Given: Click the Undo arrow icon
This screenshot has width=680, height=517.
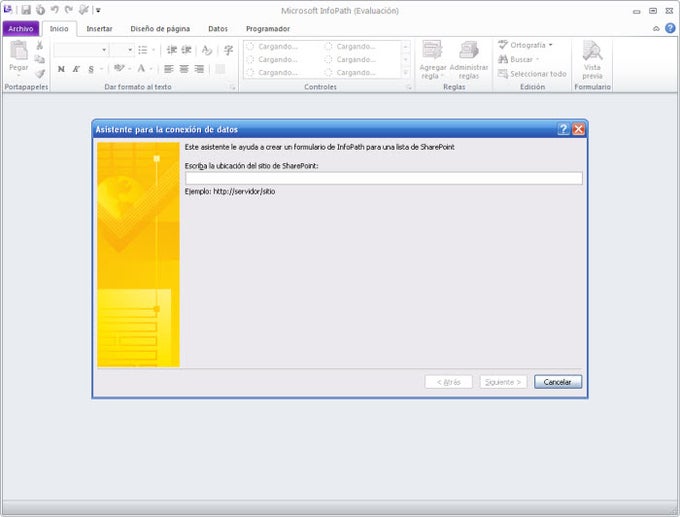Looking at the screenshot, I should click(55, 10).
